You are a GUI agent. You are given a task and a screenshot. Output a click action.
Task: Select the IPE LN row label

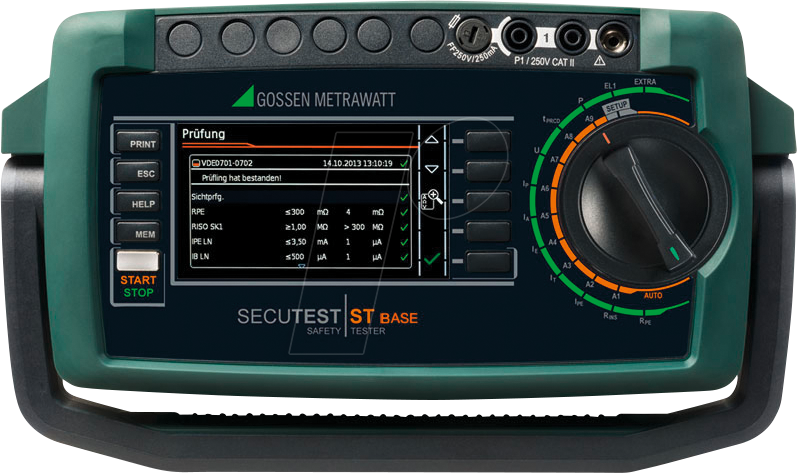[x=202, y=241]
